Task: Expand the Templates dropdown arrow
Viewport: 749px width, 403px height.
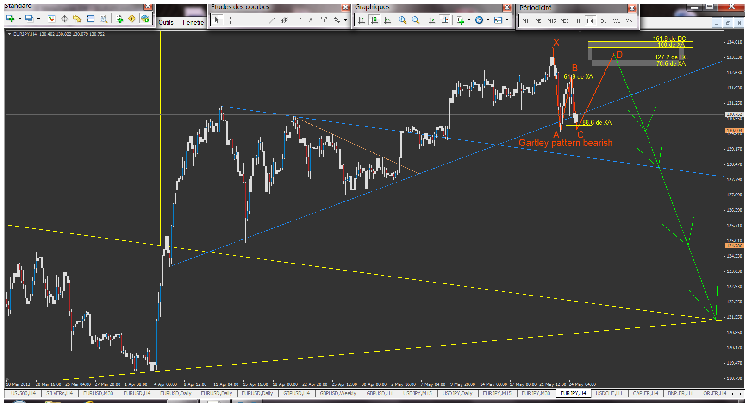Action: [x=507, y=20]
